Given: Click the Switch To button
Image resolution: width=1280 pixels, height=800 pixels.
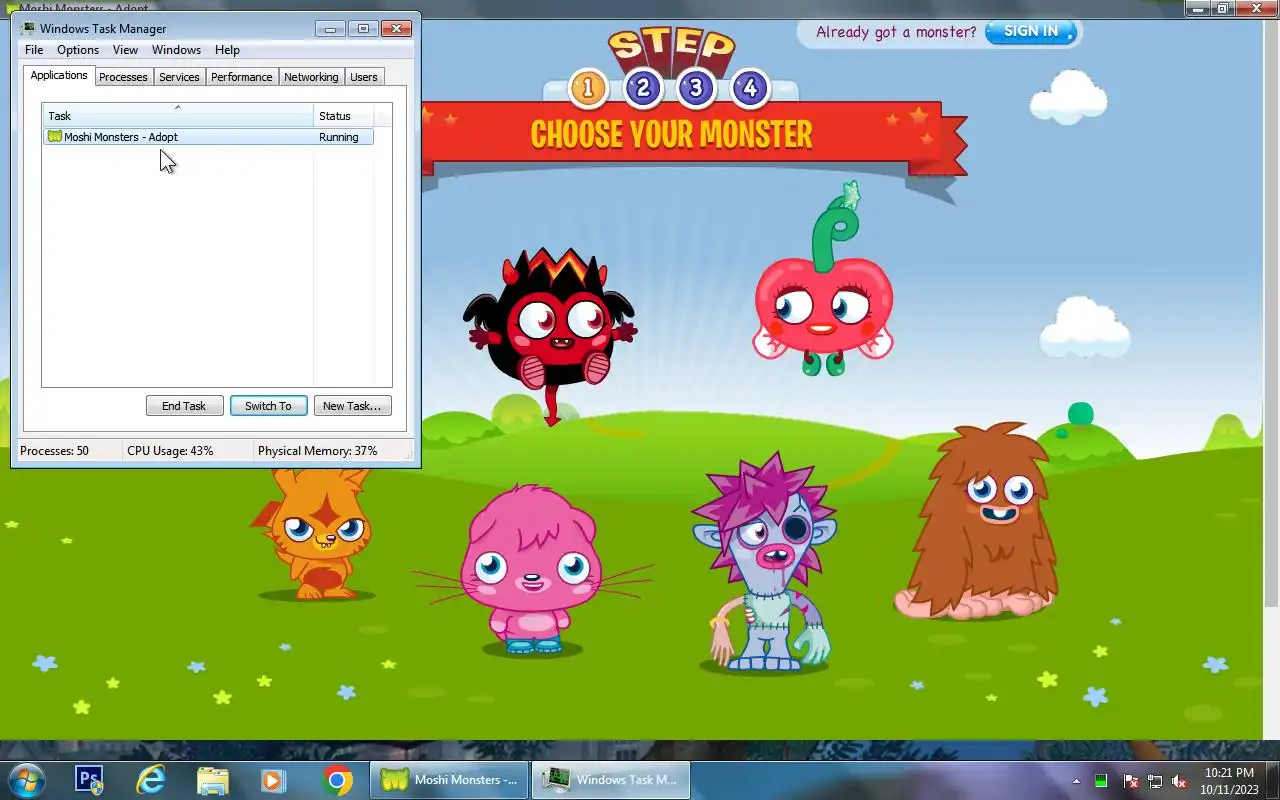Looking at the screenshot, I should [268, 406].
